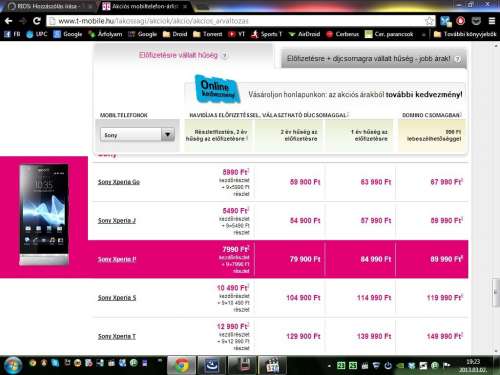Click the page vertical scrollbar thumb

pos(495,293)
